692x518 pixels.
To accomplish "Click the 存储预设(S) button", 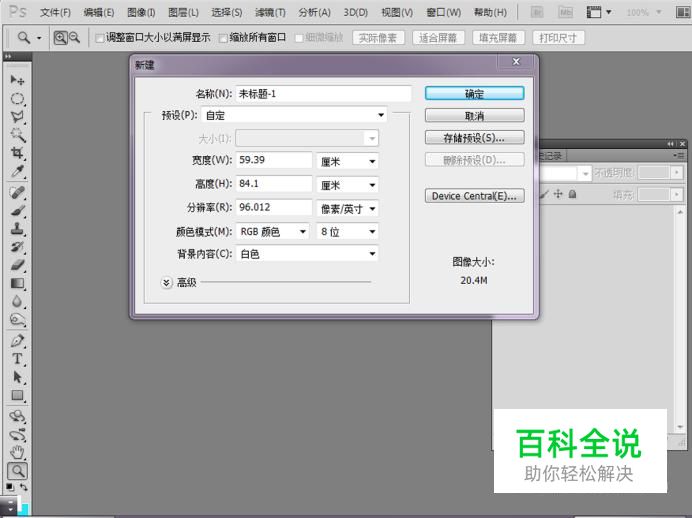I will [474, 138].
